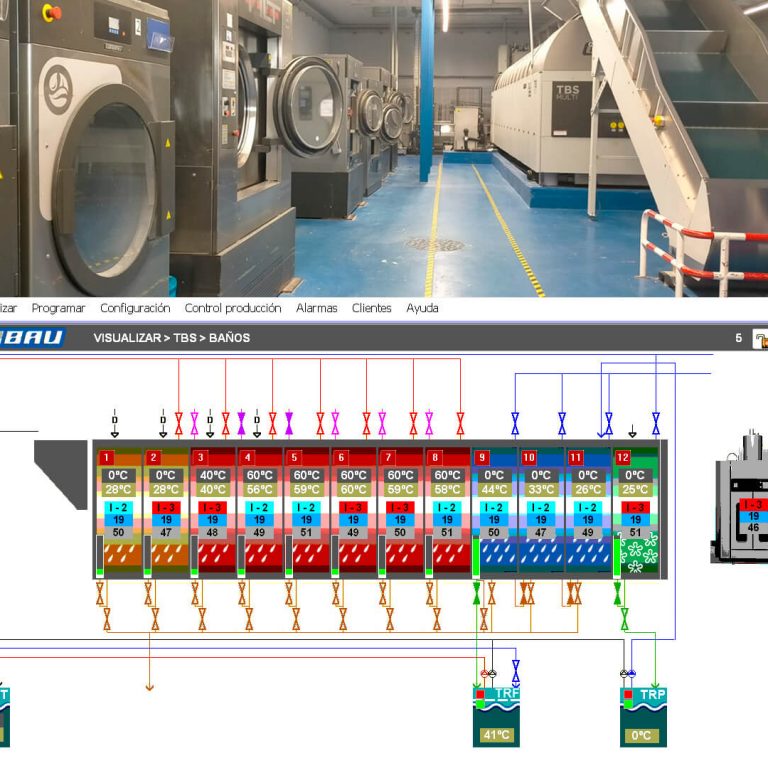The image size is (768, 768).
Task: Click the chamber 1 number label
Action: point(107,457)
